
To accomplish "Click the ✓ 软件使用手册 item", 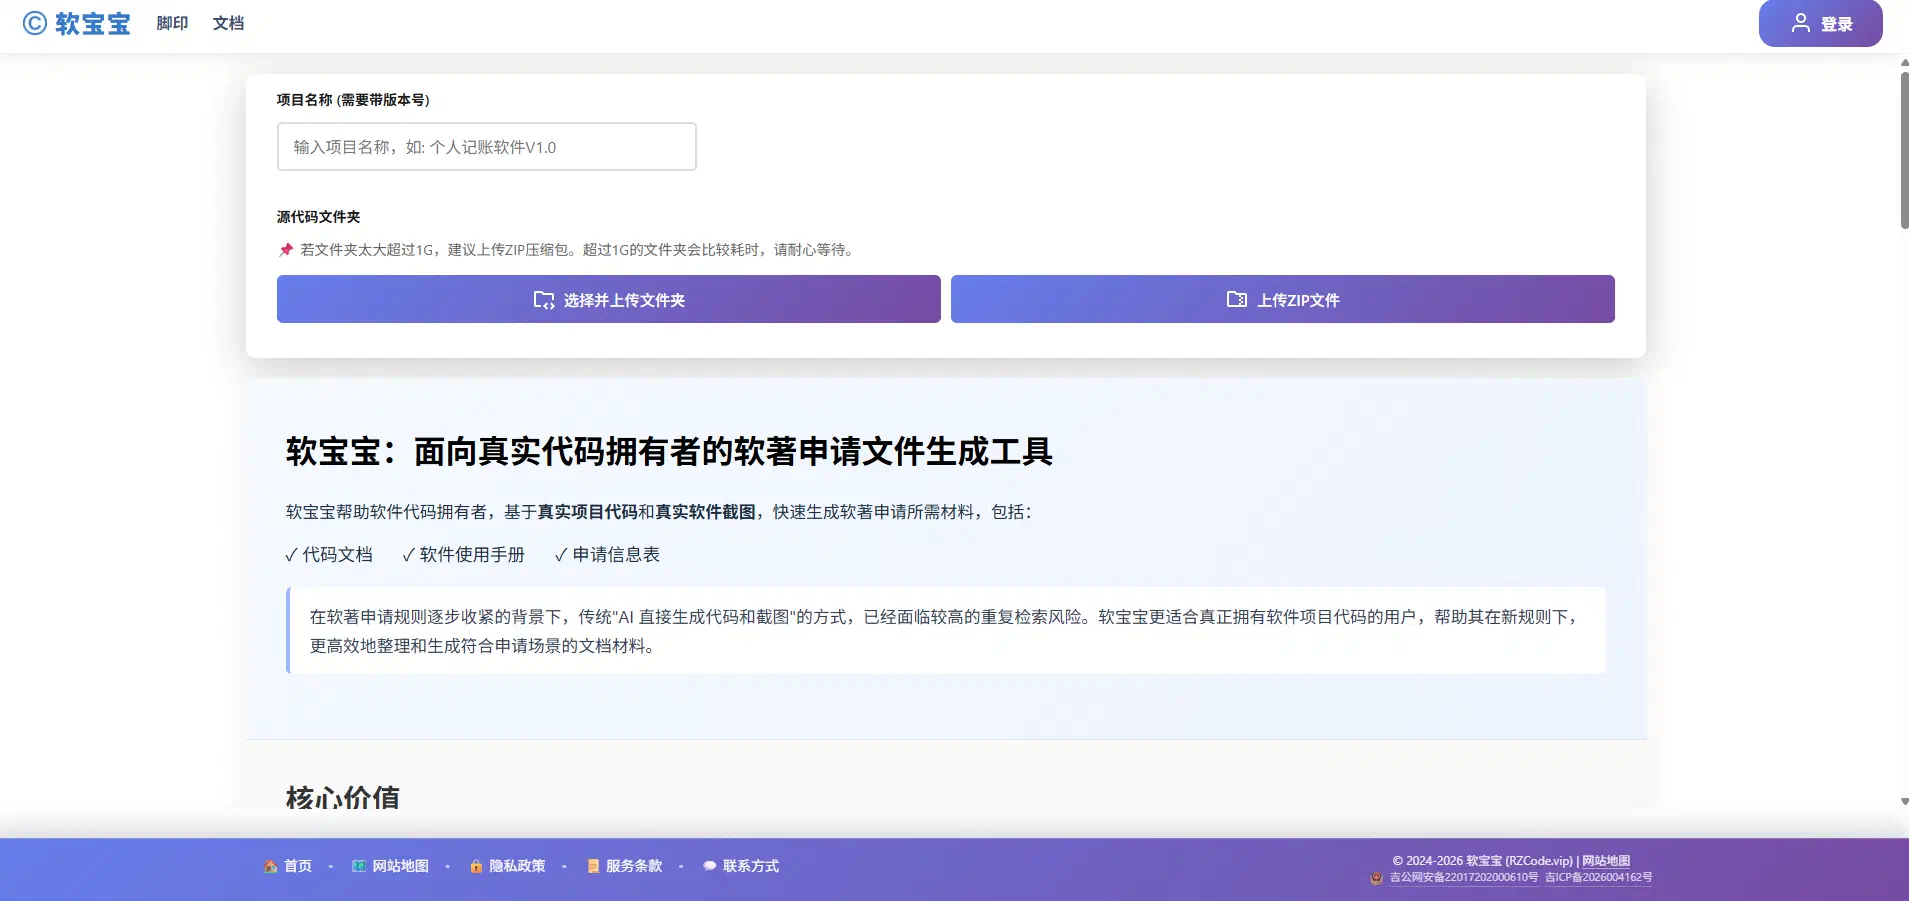I will (463, 555).
